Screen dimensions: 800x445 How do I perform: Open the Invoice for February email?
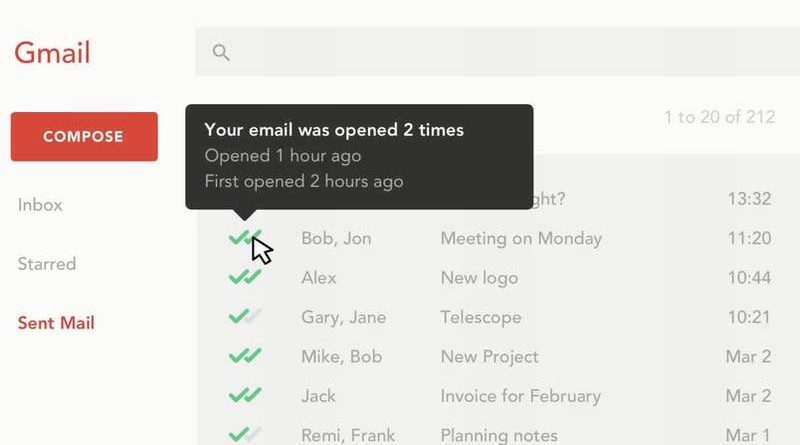pos(520,395)
